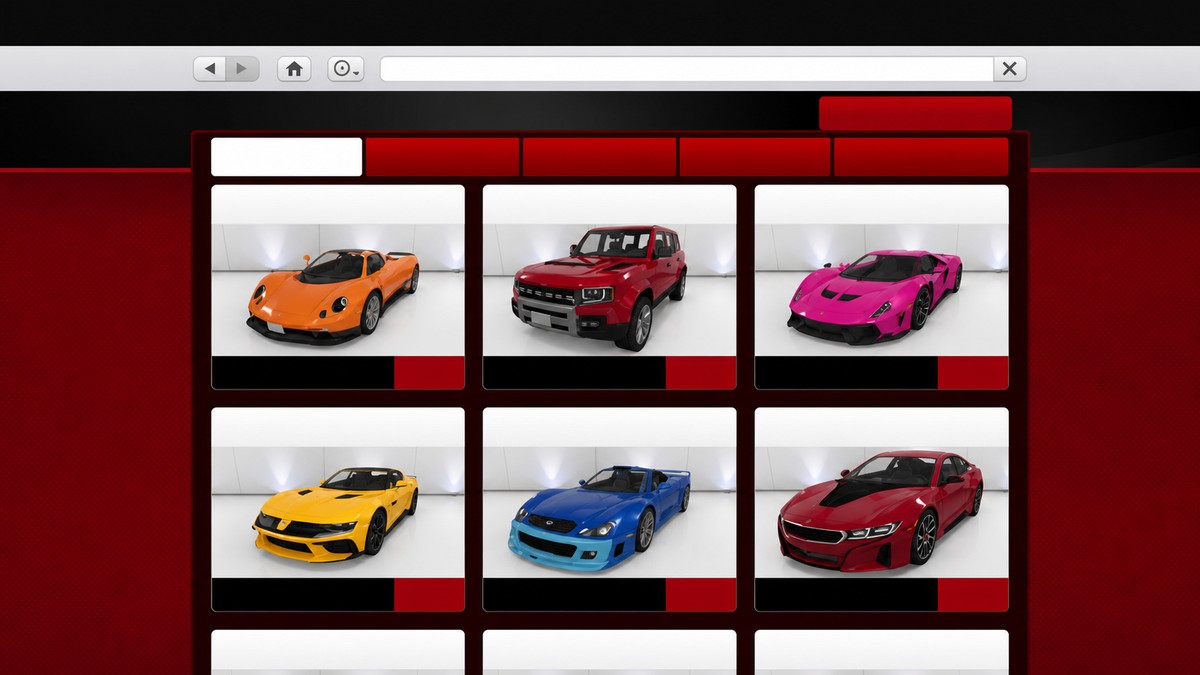Click red button under the orange supercar

pos(429,372)
